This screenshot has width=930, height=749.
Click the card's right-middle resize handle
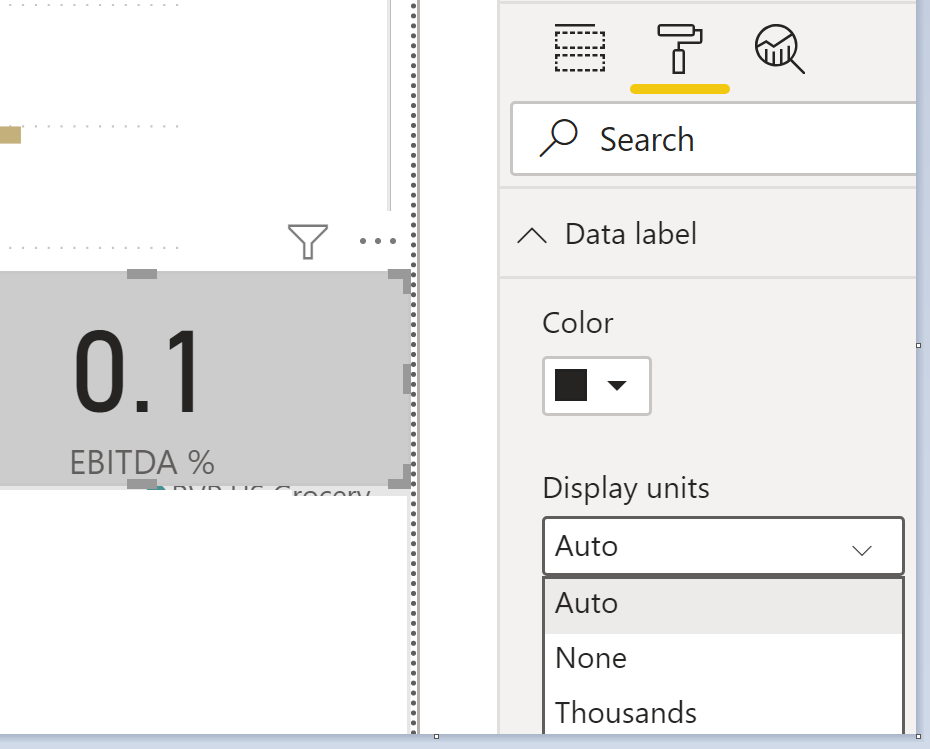pyautogui.click(x=407, y=379)
